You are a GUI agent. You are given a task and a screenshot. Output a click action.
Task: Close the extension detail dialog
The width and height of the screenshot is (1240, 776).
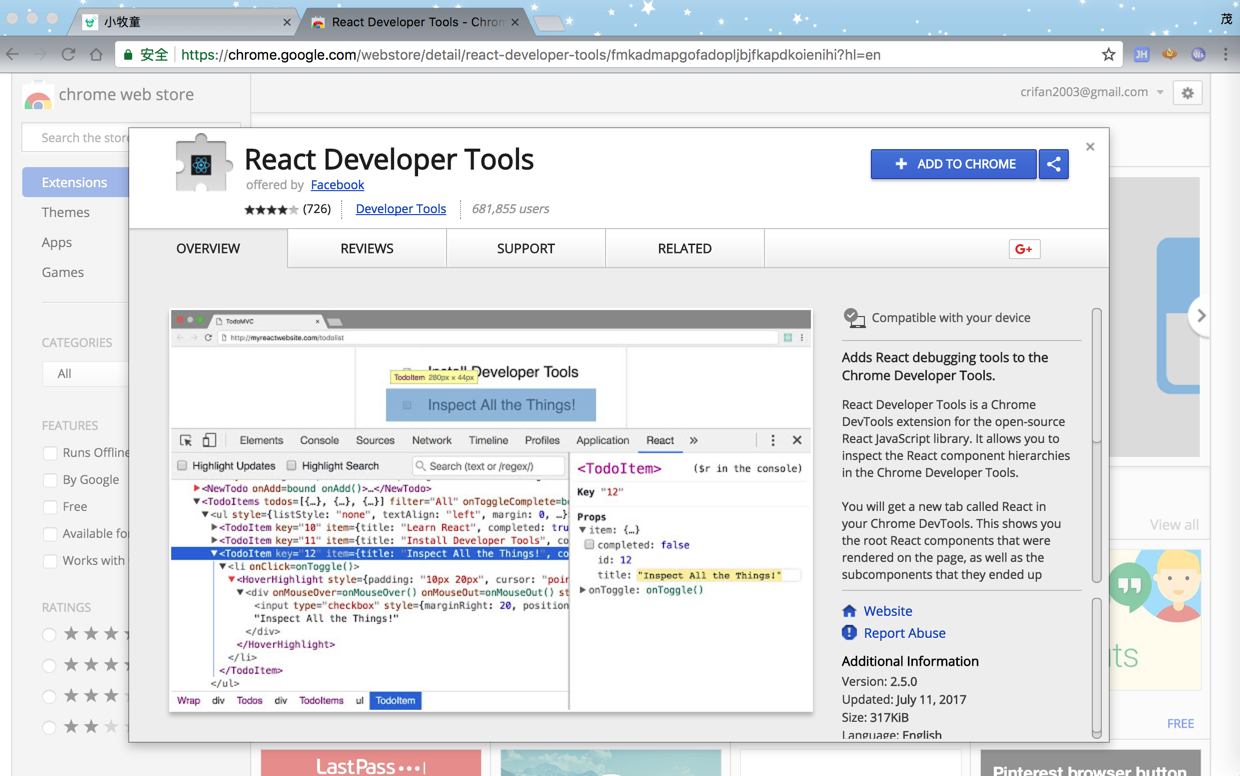1090,147
